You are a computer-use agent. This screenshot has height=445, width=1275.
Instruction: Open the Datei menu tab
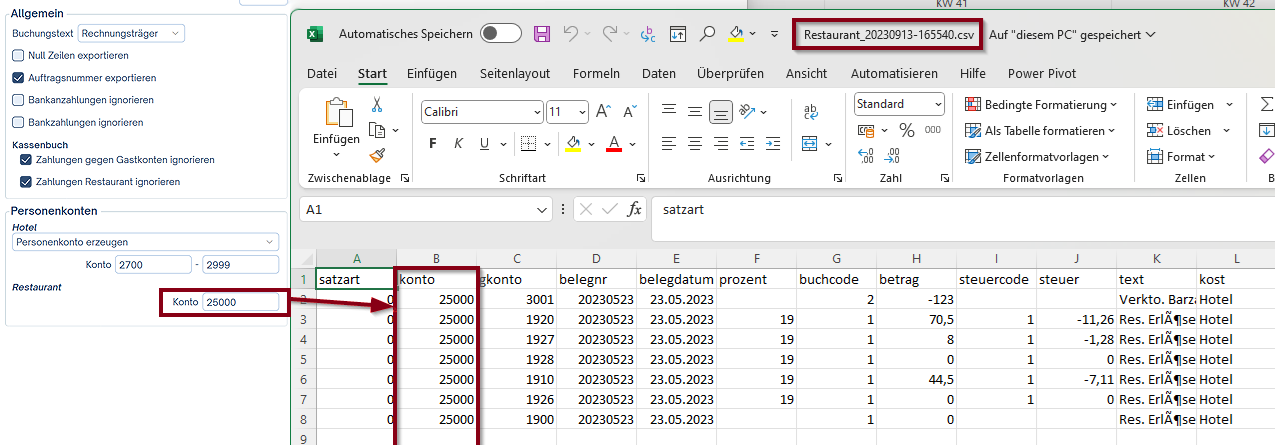point(322,73)
